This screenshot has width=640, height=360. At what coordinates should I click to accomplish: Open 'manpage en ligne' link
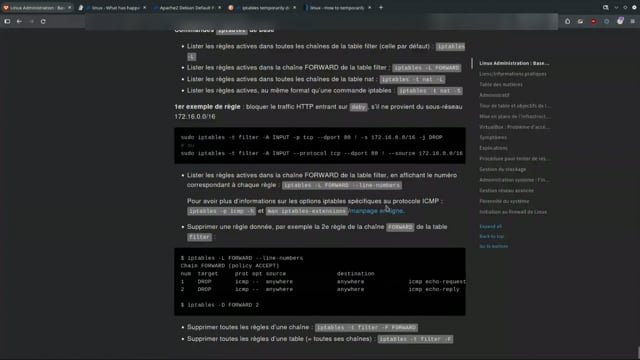(x=377, y=211)
